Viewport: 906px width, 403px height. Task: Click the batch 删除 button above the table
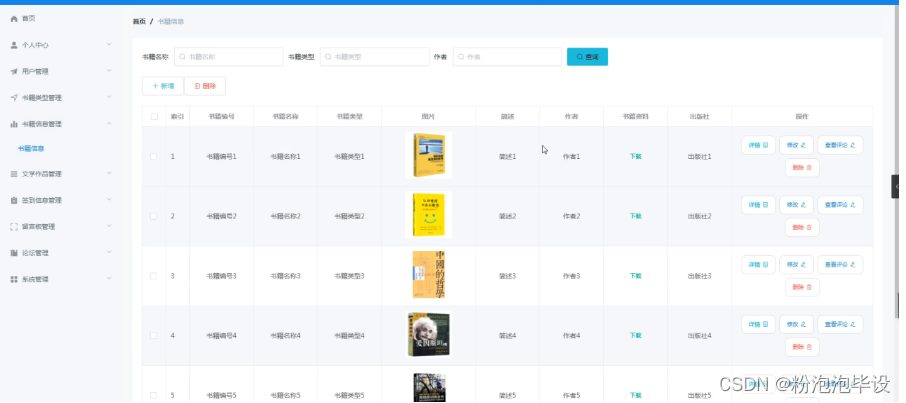click(205, 86)
